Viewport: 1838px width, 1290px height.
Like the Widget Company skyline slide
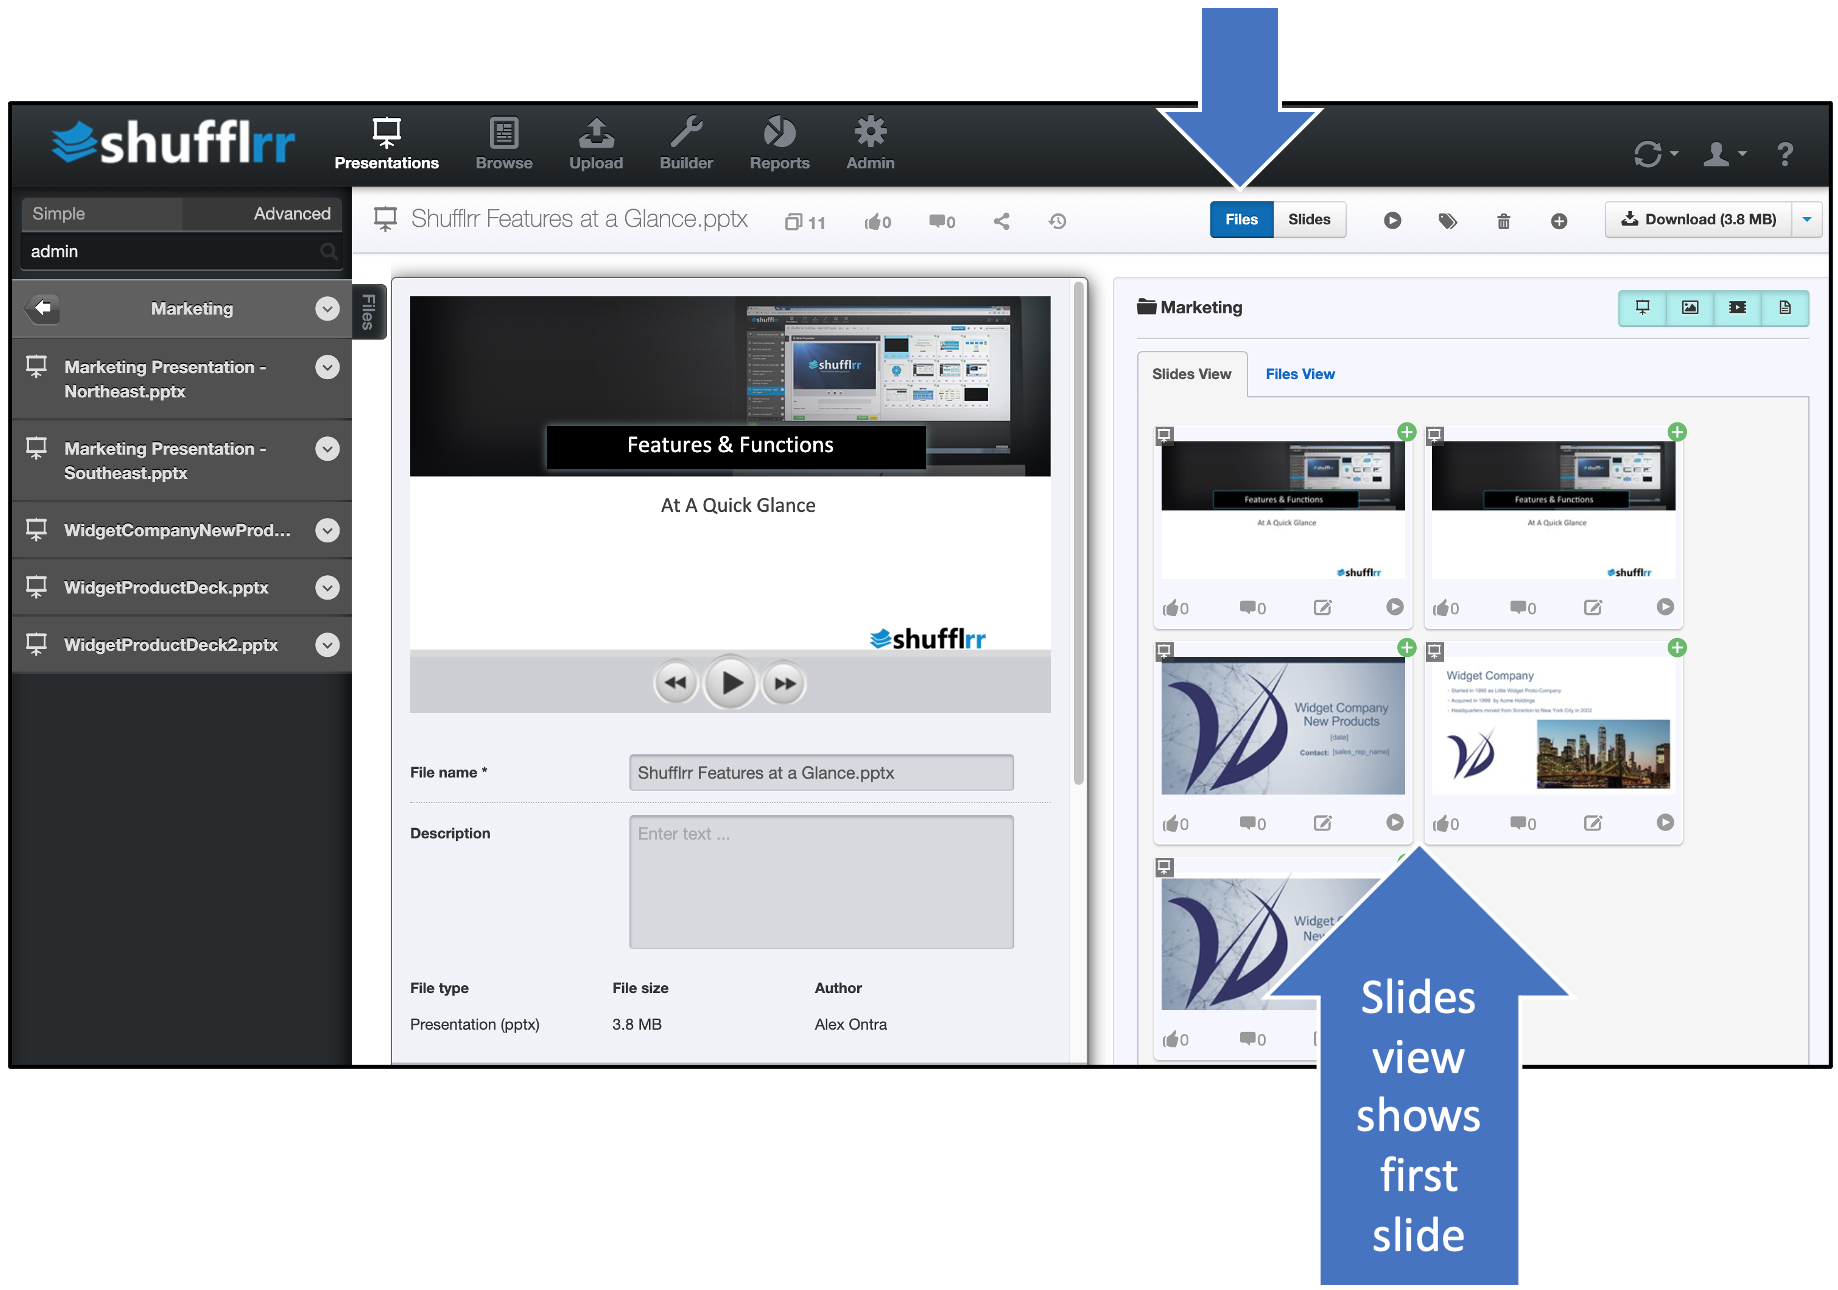coord(1446,824)
